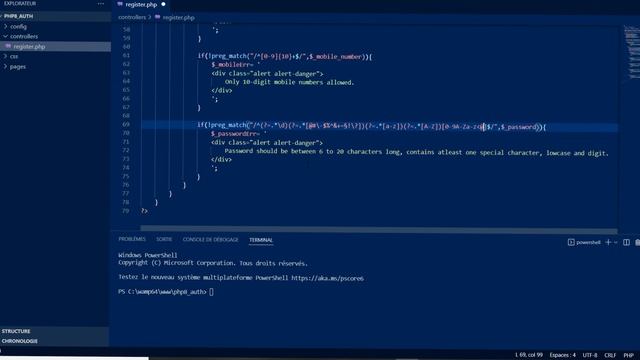This screenshot has width=640, height=360.
Task: Click the editor horizontal scrollbar
Action: [x=379, y=231]
